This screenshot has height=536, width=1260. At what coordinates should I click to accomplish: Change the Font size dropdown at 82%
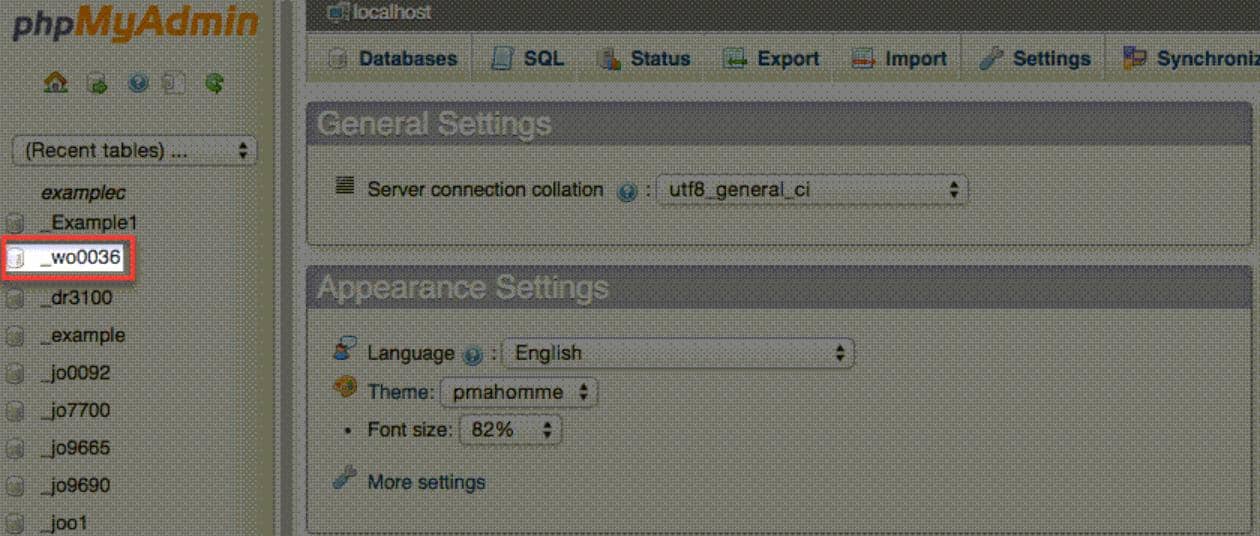(x=510, y=430)
